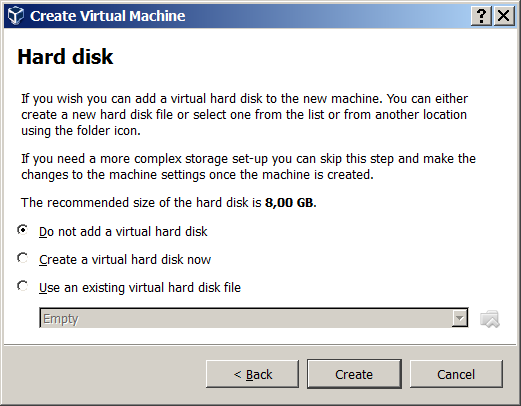This screenshot has height=406, width=521.
Task: Open the help question mark button
Action: pyautogui.click(x=481, y=16)
